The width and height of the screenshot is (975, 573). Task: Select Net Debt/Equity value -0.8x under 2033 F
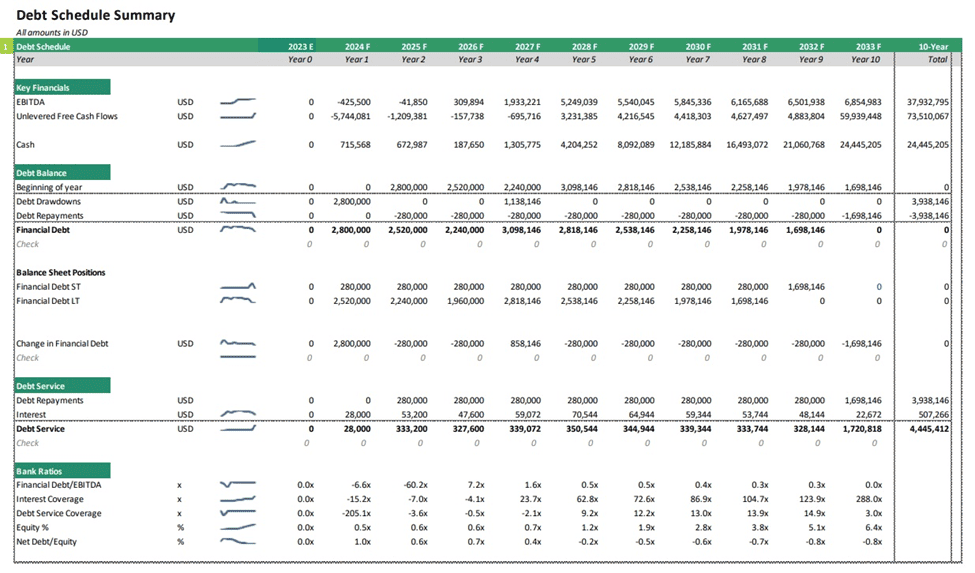[x=872, y=542]
